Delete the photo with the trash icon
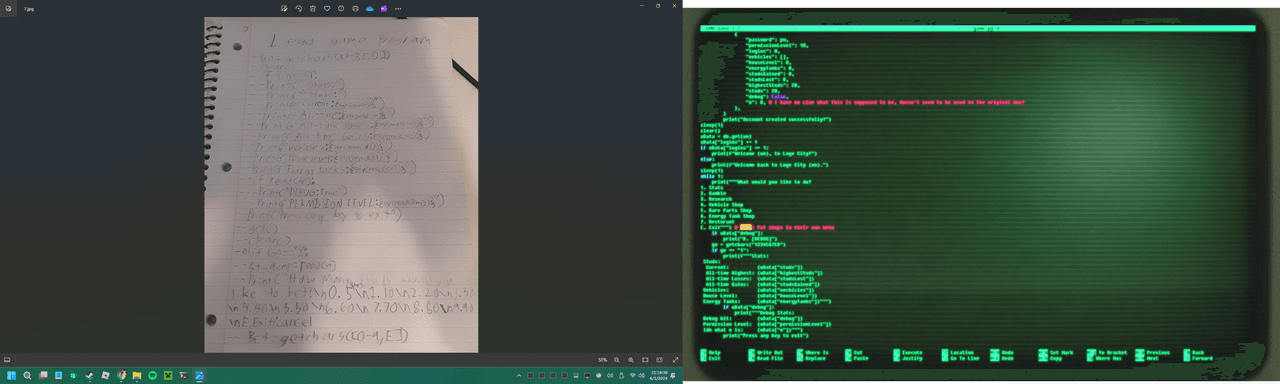 [x=312, y=8]
